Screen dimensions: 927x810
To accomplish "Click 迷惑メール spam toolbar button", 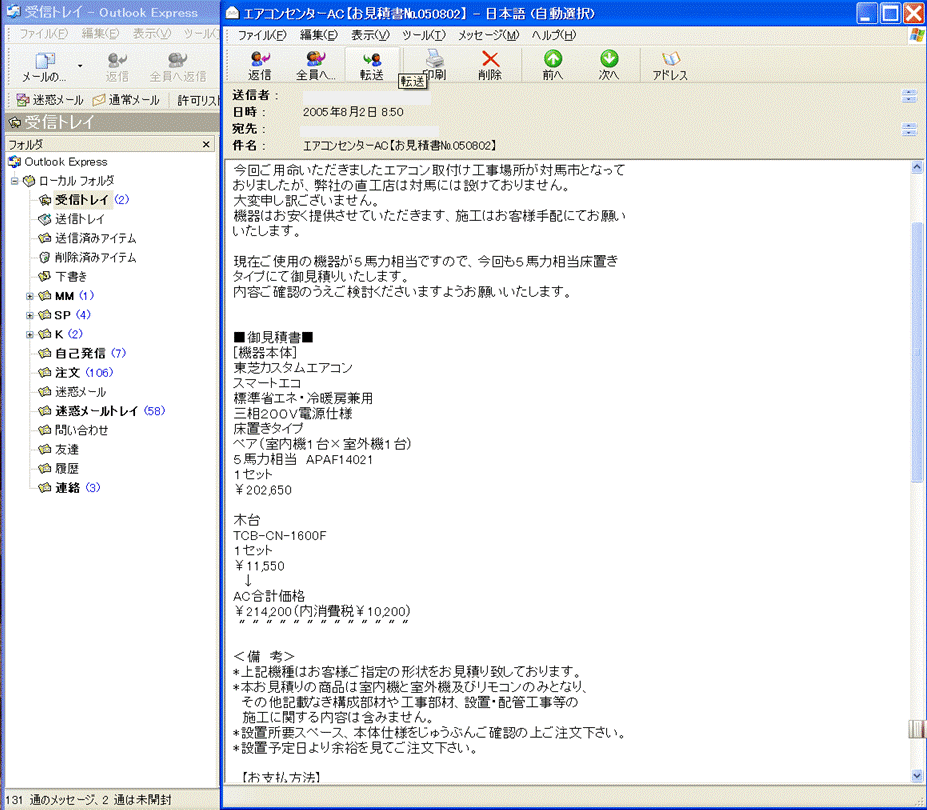I will pyautogui.click(x=50, y=100).
